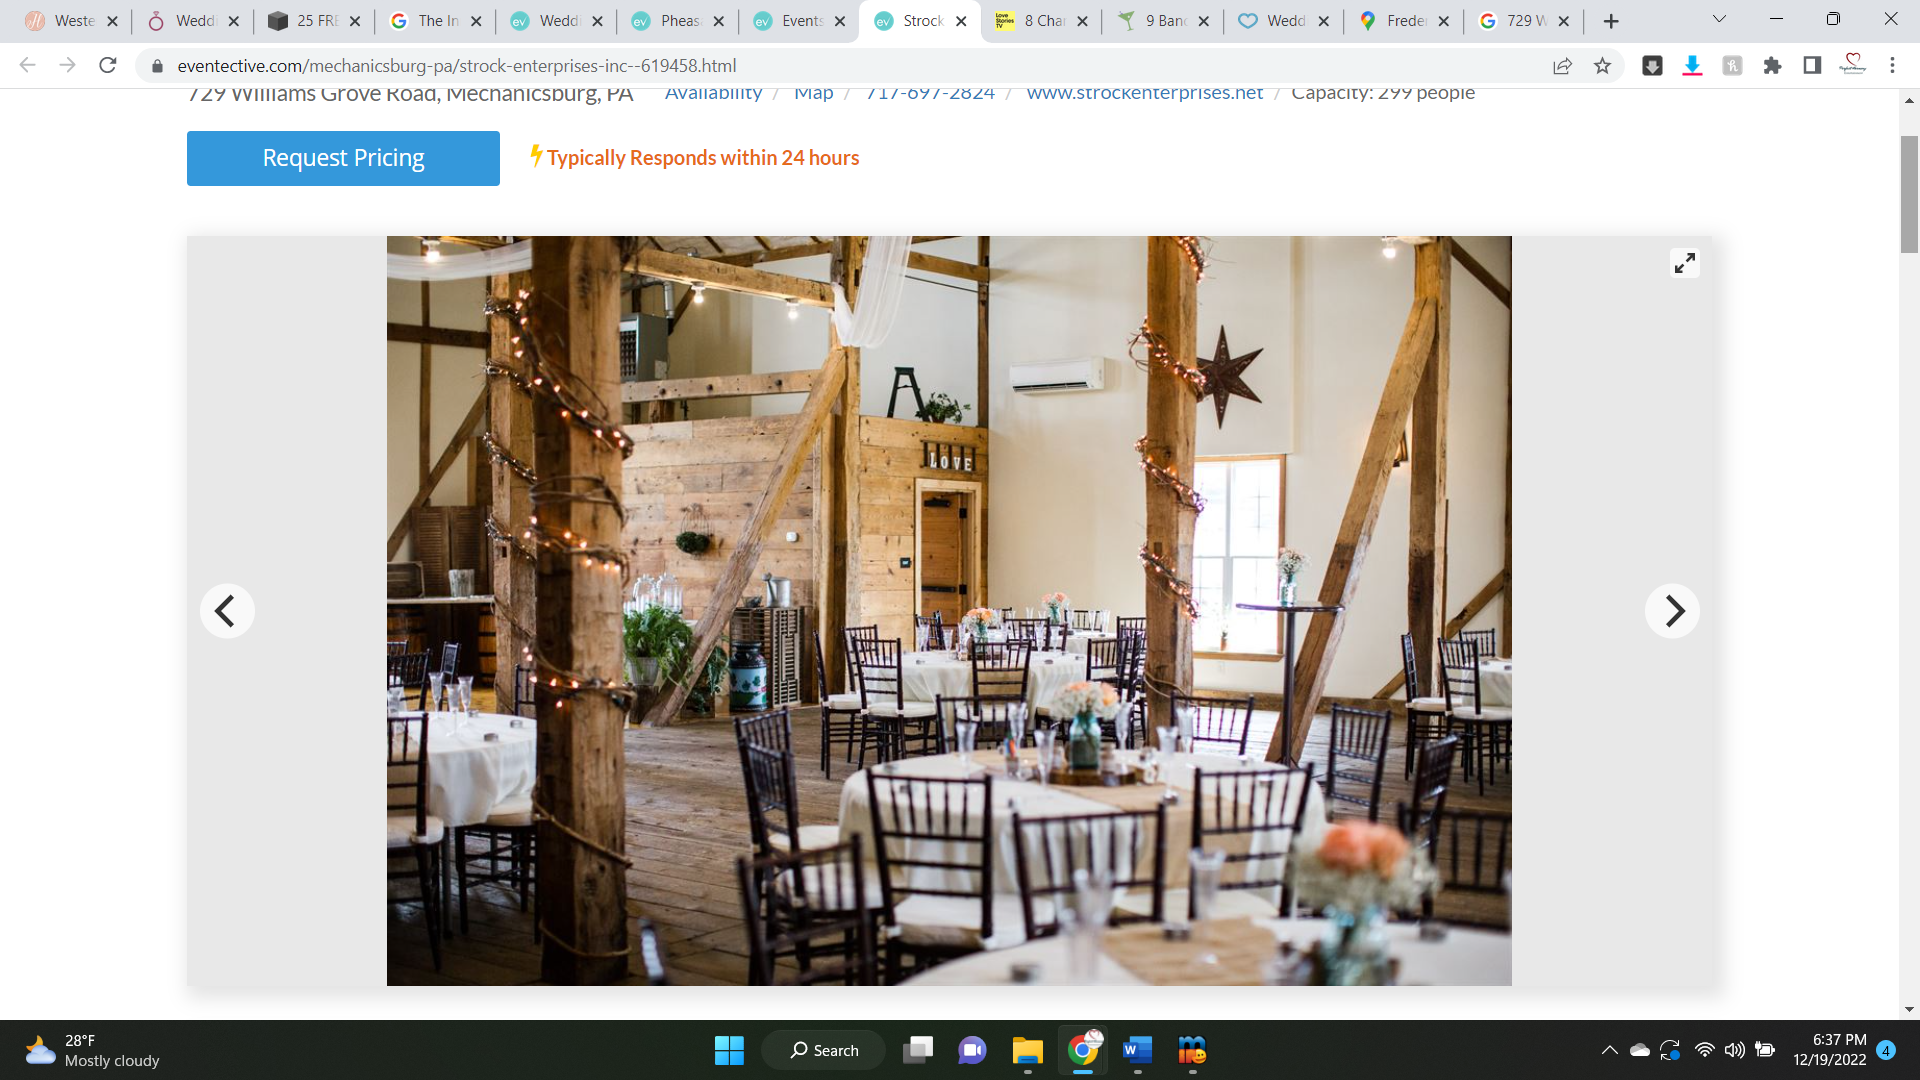Open File Explorer from the taskbar
Image resolution: width=1920 pixels, height=1080 pixels.
[1027, 1050]
